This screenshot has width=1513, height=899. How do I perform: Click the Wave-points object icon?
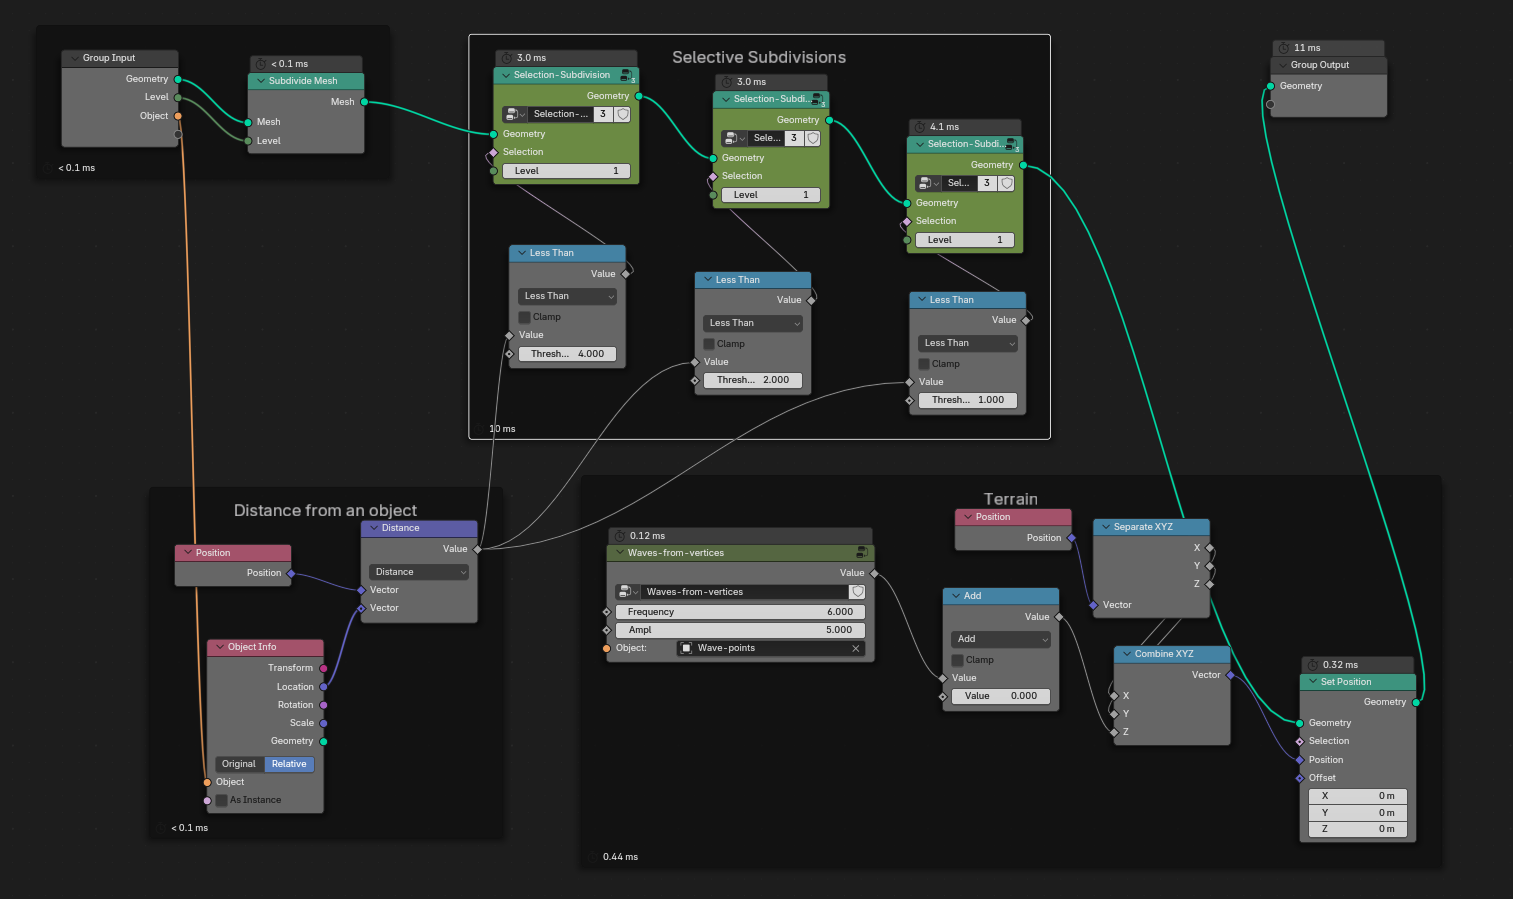click(x=686, y=648)
